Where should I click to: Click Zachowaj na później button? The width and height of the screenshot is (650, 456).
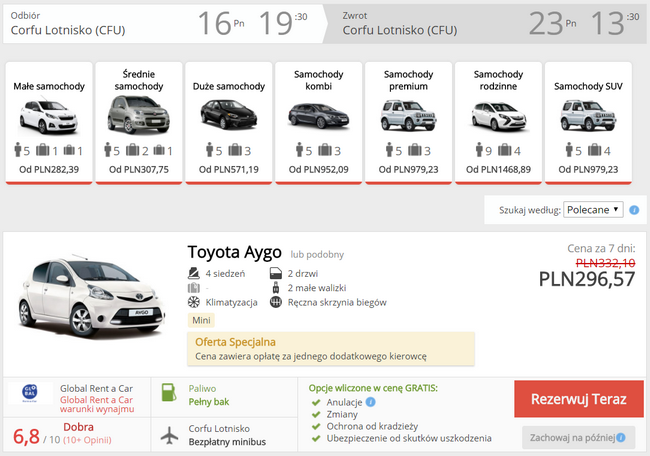pos(579,438)
